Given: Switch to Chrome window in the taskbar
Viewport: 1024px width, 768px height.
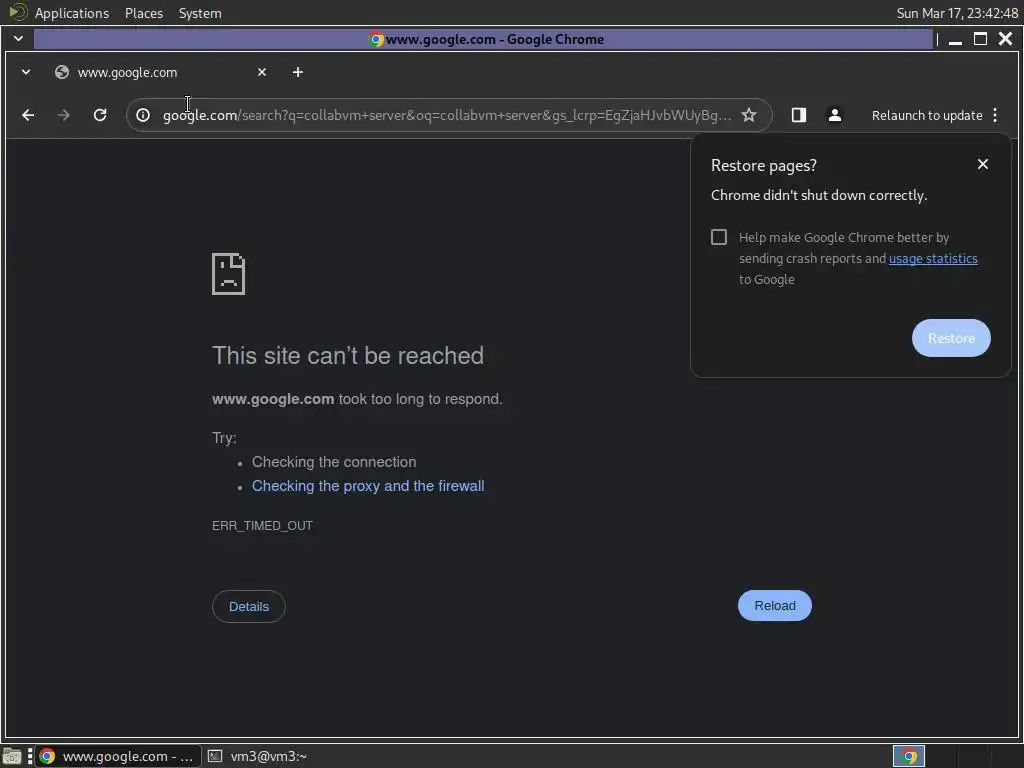Looking at the screenshot, I should tap(118, 757).
